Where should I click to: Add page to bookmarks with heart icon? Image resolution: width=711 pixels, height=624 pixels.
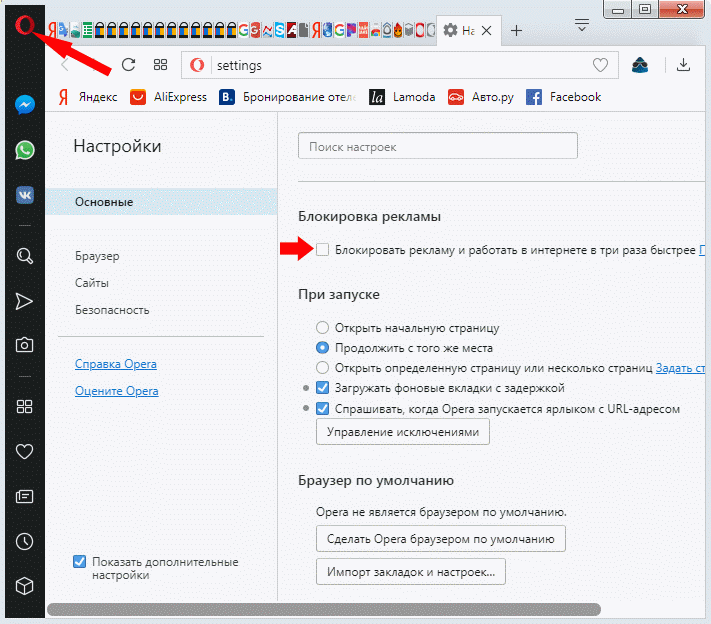(x=600, y=65)
